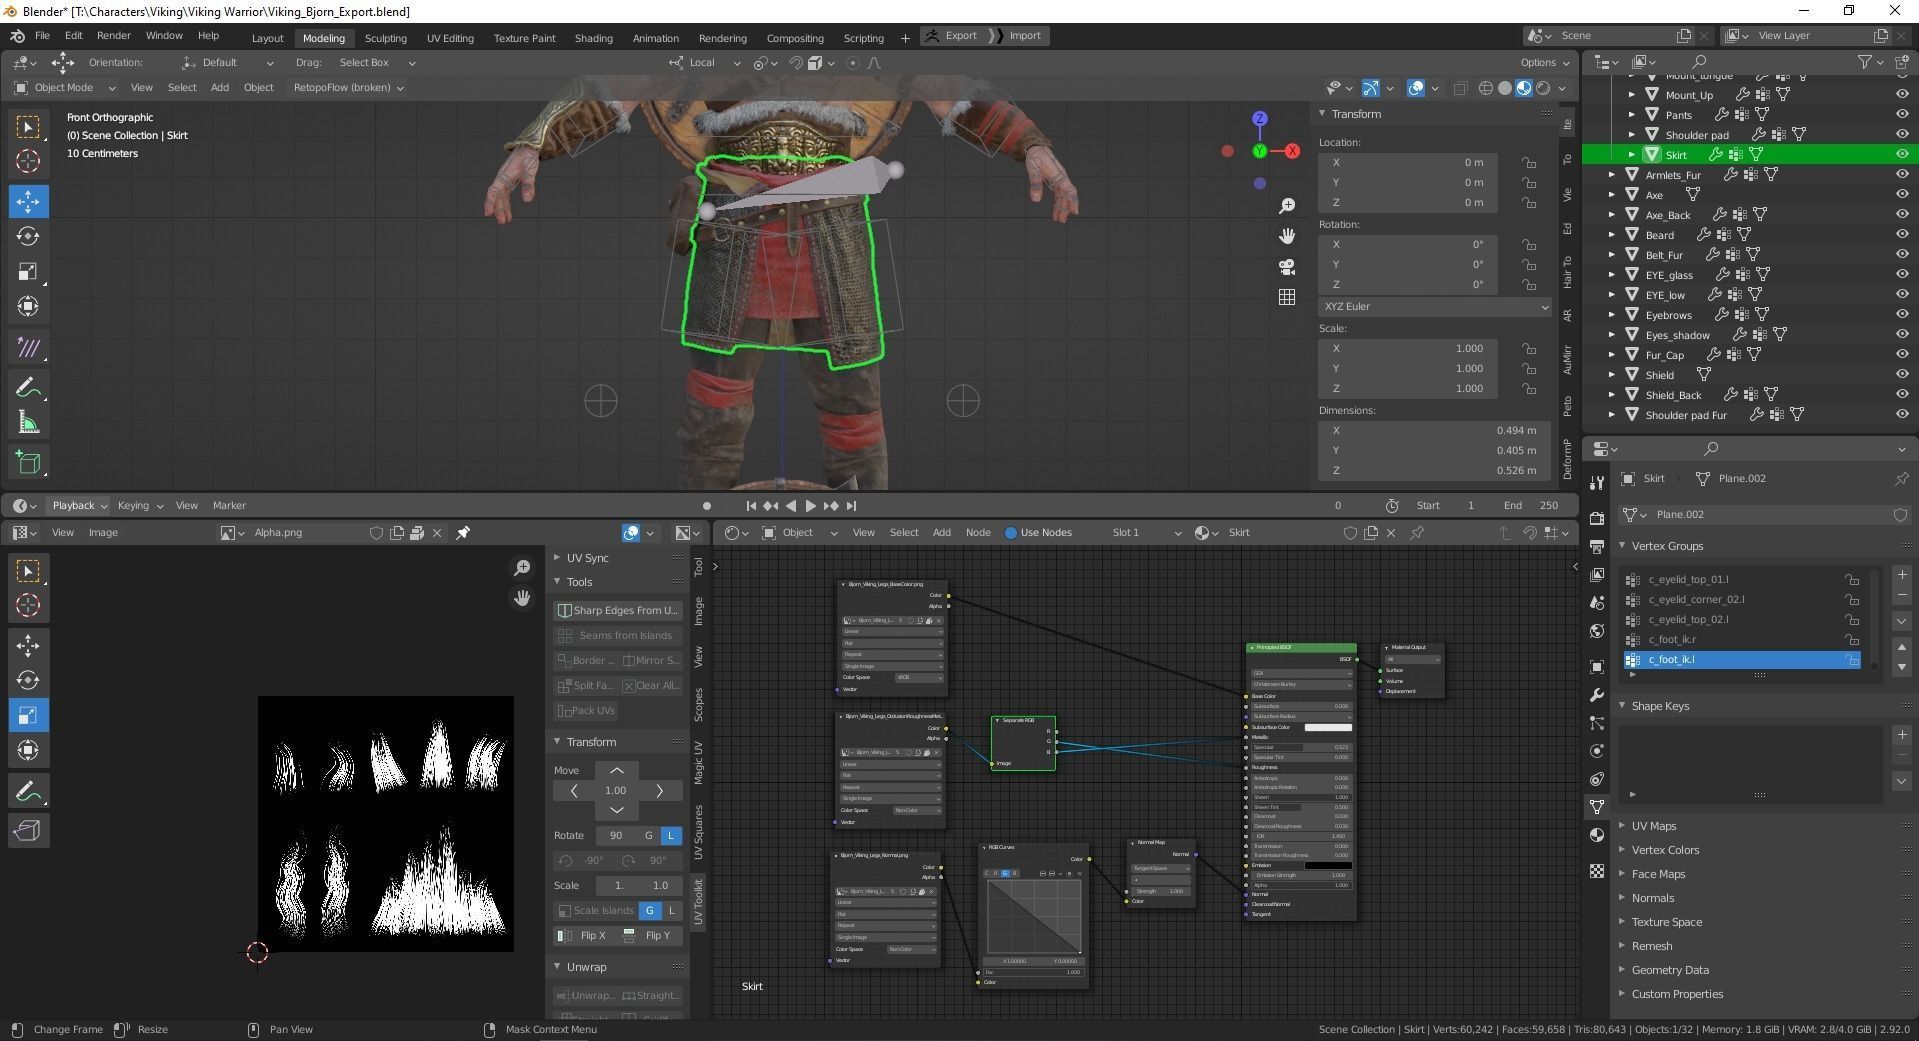Toggle the Rotate L local button

(x=671, y=836)
